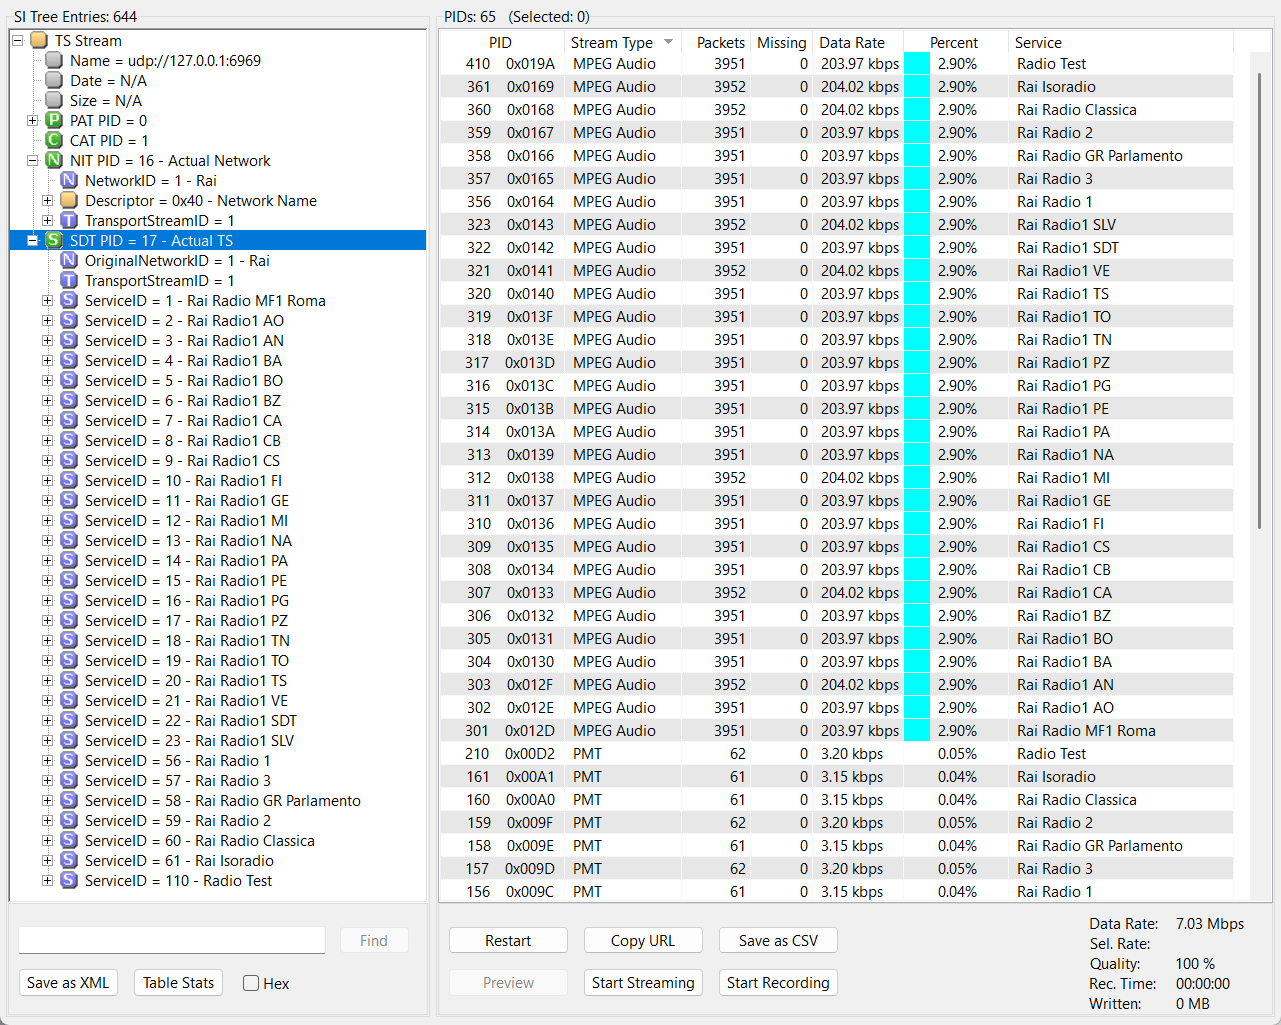Select ServiceID = 14 - Rai Radio1 PA
1281x1025 pixels.
coord(186,561)
